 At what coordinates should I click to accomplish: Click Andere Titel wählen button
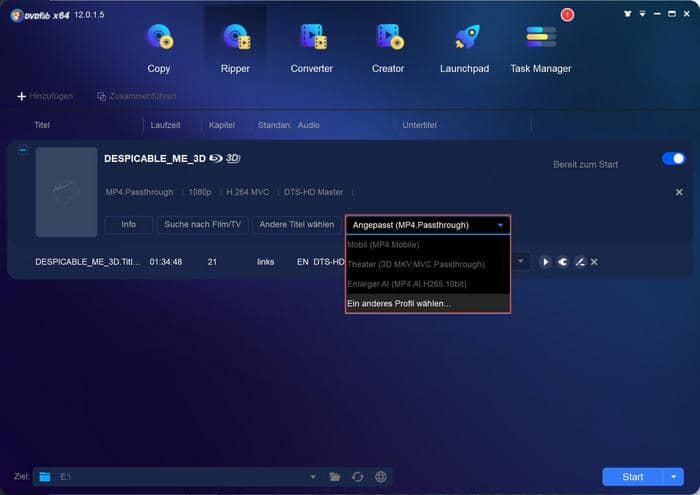296,225
